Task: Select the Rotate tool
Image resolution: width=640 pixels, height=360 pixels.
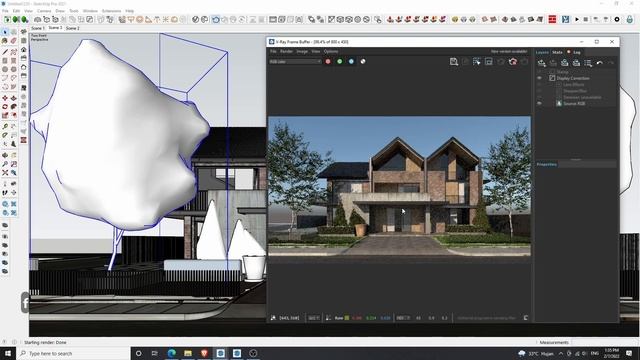Action: pyautogui.click(x=5, y=107)
